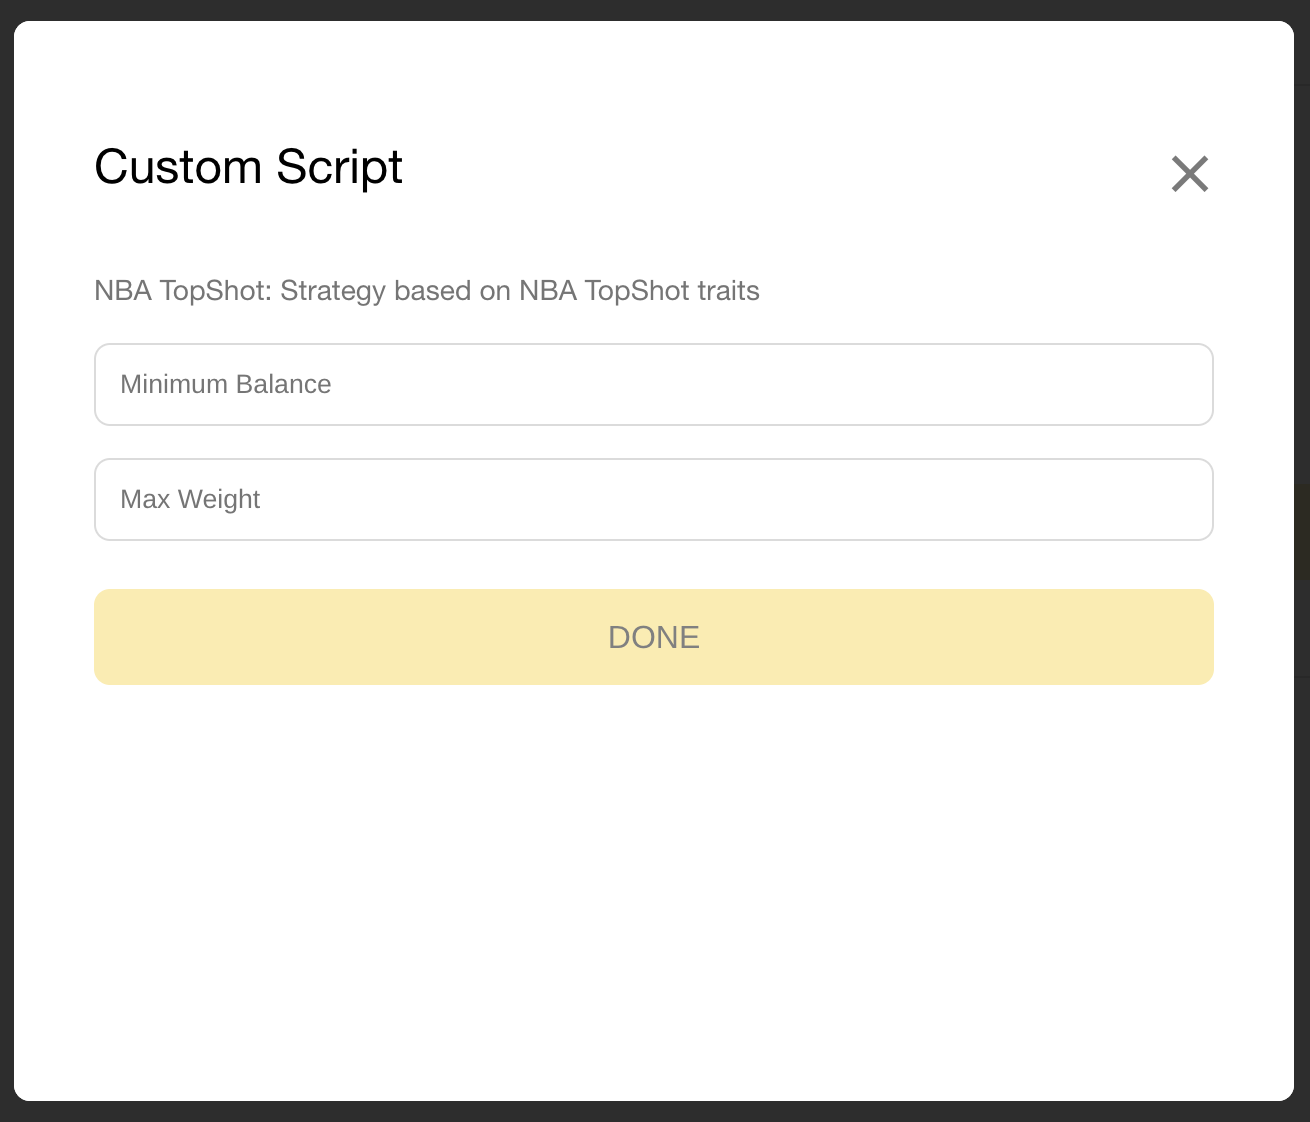This screenshot has height=1122, width=1310.
Task: Focus the Max Weight input field
Action: [x=654, y=500]
